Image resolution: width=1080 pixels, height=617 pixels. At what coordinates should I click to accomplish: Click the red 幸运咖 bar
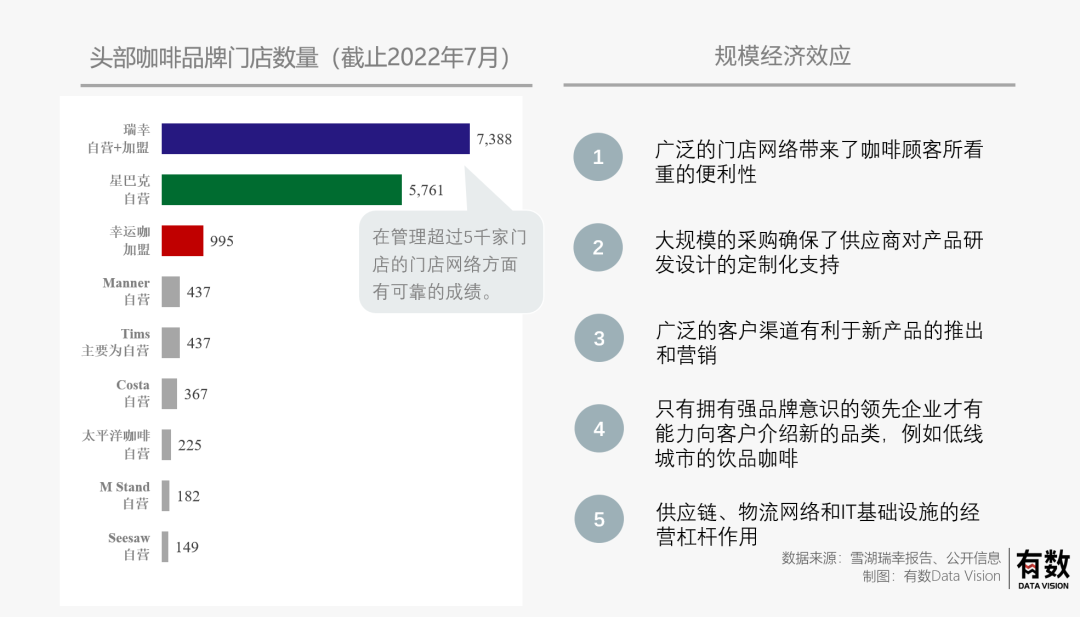click(x=182, y=241)
